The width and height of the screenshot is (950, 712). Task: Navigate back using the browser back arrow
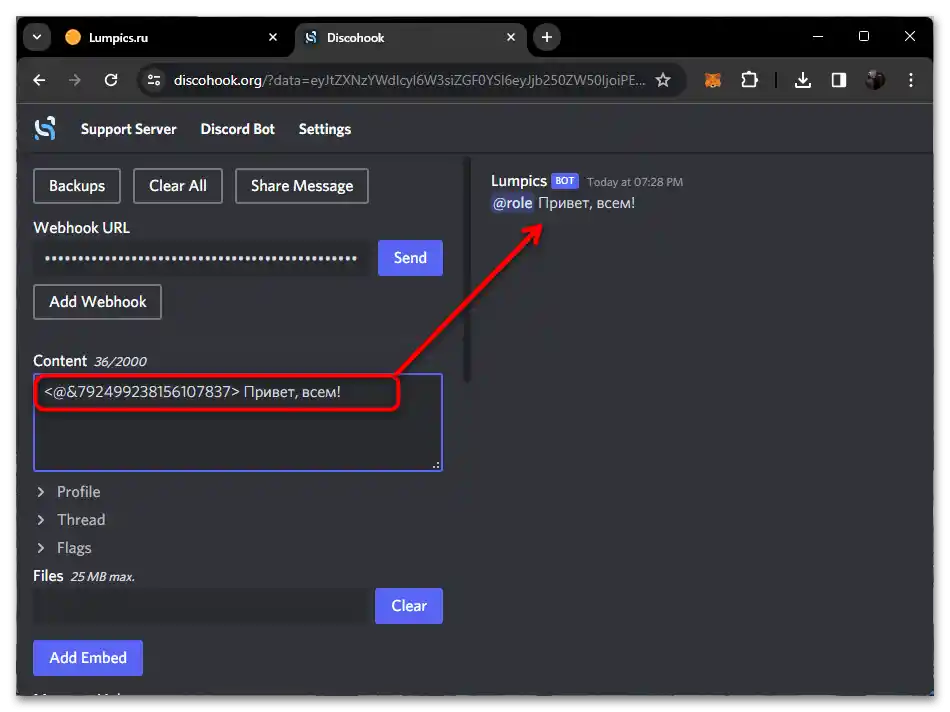coord(38,80)
